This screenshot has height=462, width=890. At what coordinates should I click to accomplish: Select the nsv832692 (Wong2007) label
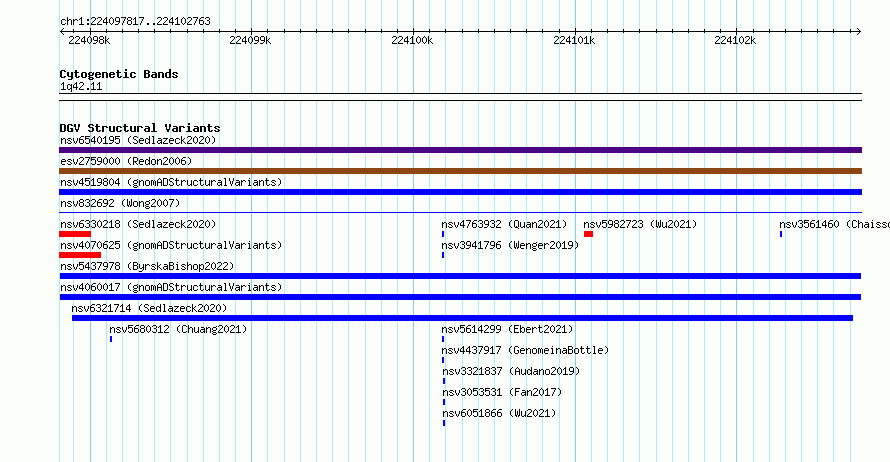(x=120, y=203)
